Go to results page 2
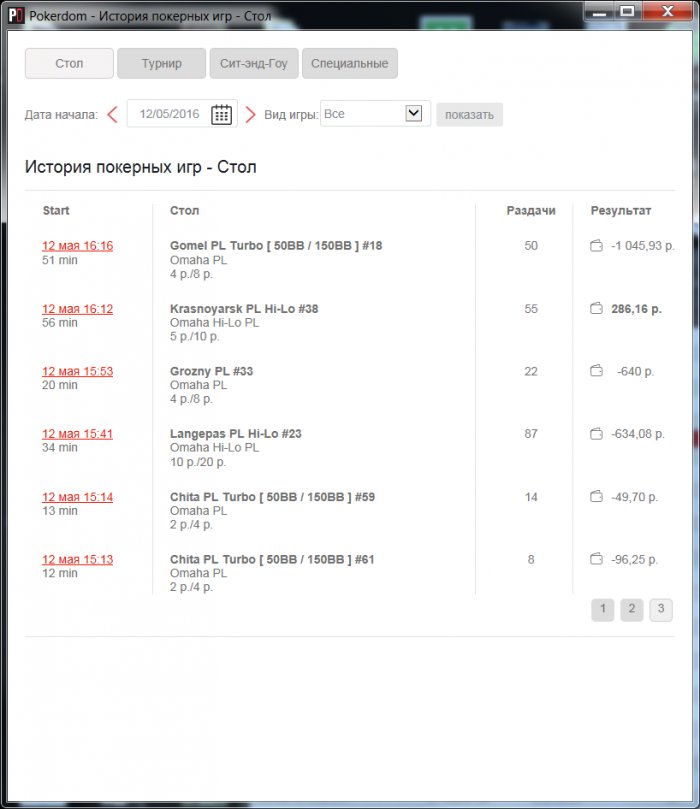This screenshot has height=809, width=700. [632, 609]
